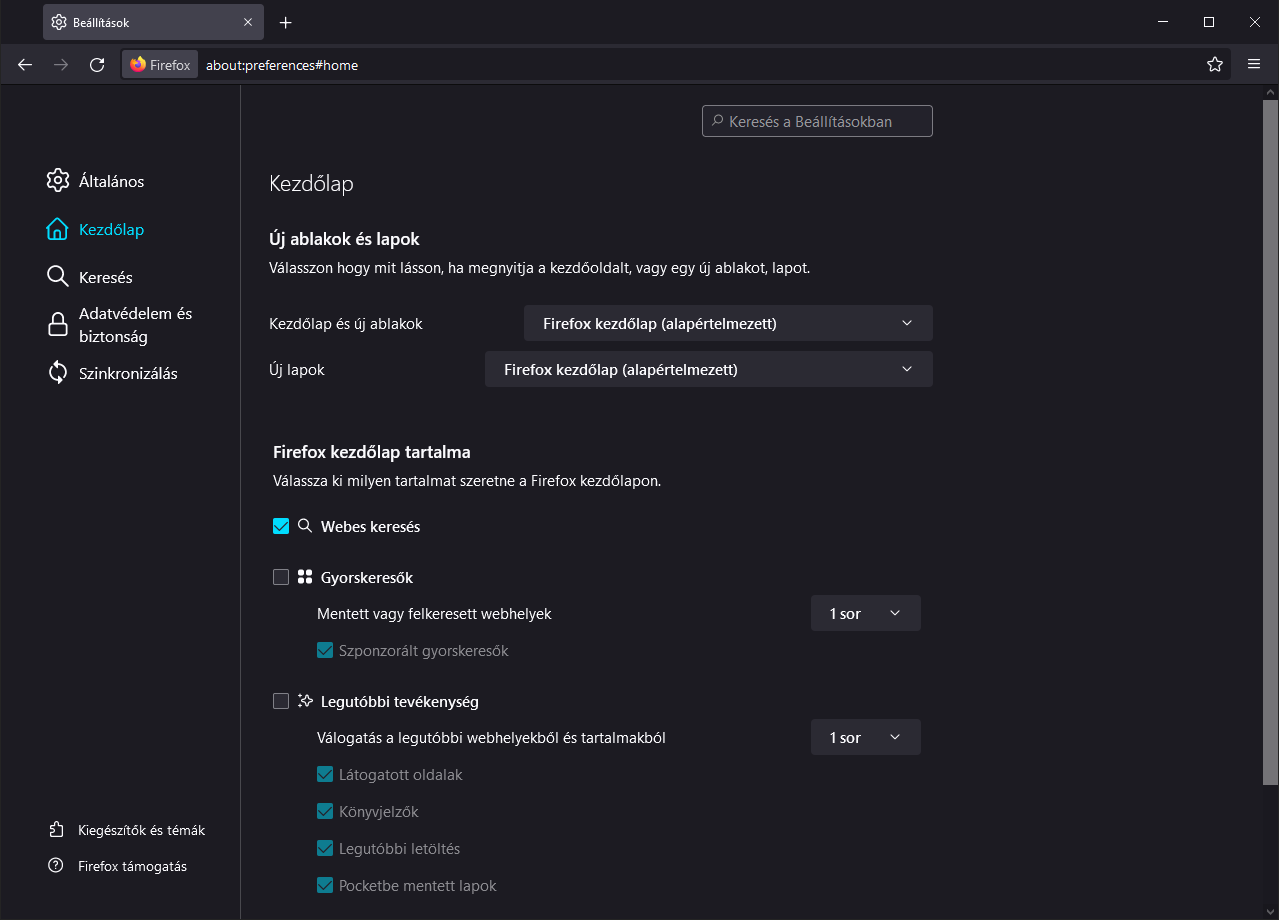Uncheck the Webes keresés checkbox

[281, 526]
